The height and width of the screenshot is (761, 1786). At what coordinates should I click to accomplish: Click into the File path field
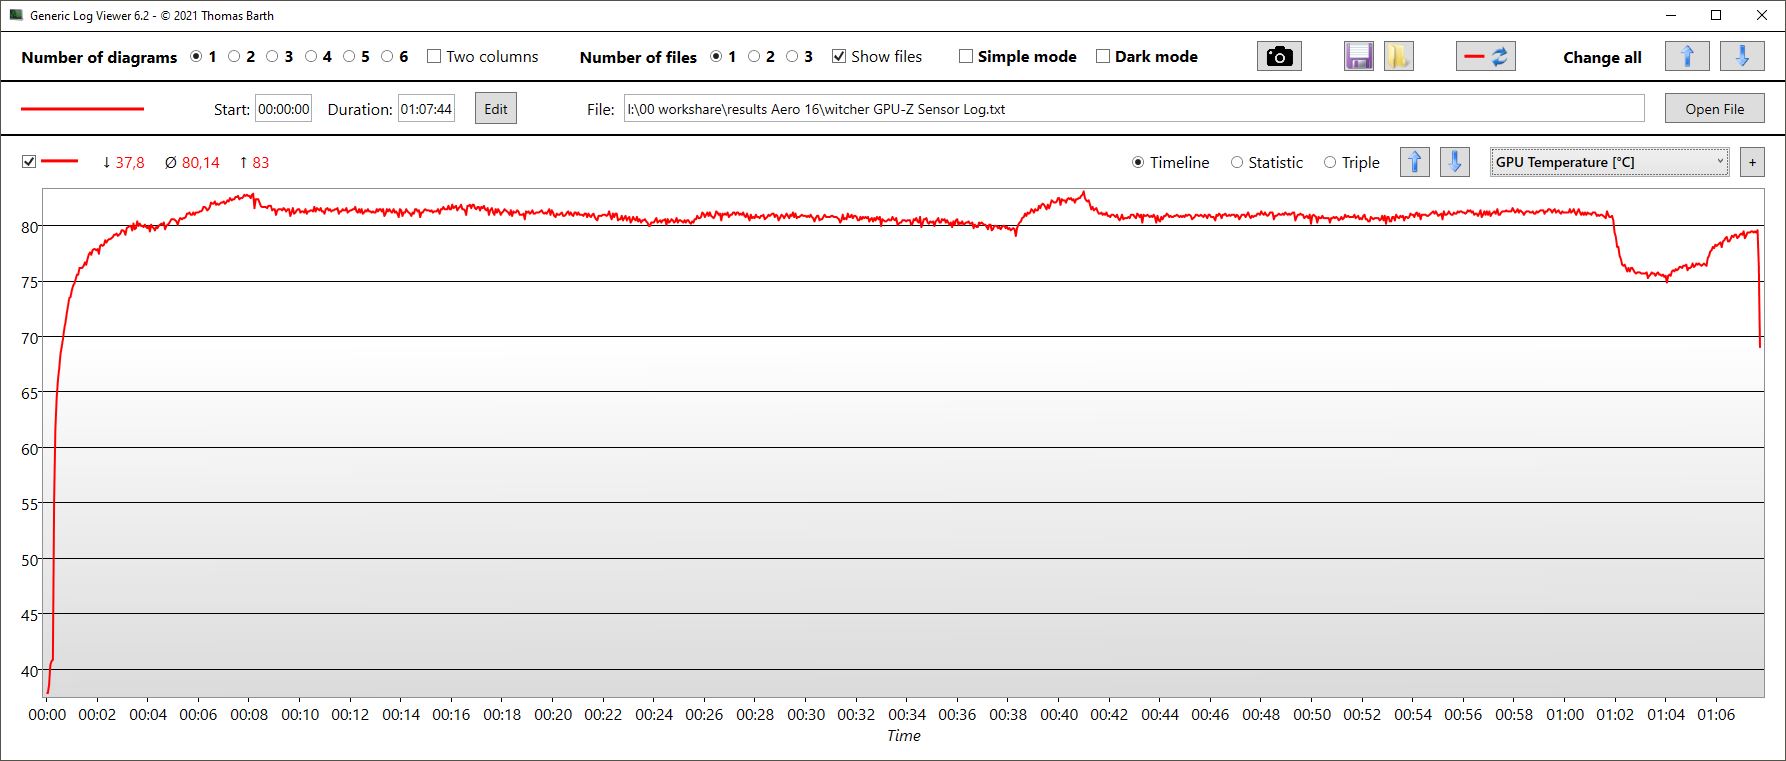click(1134, 109)
